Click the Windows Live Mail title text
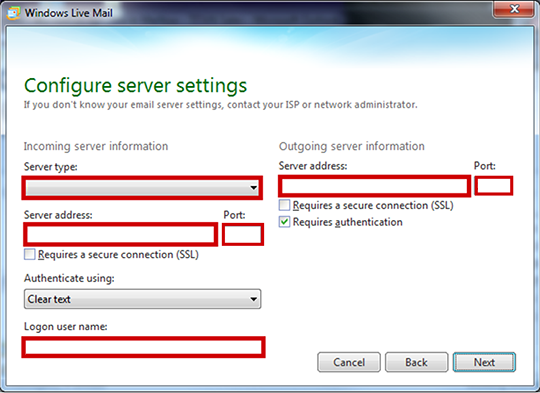Screen dimensions: 540x393 pos(69,13)
